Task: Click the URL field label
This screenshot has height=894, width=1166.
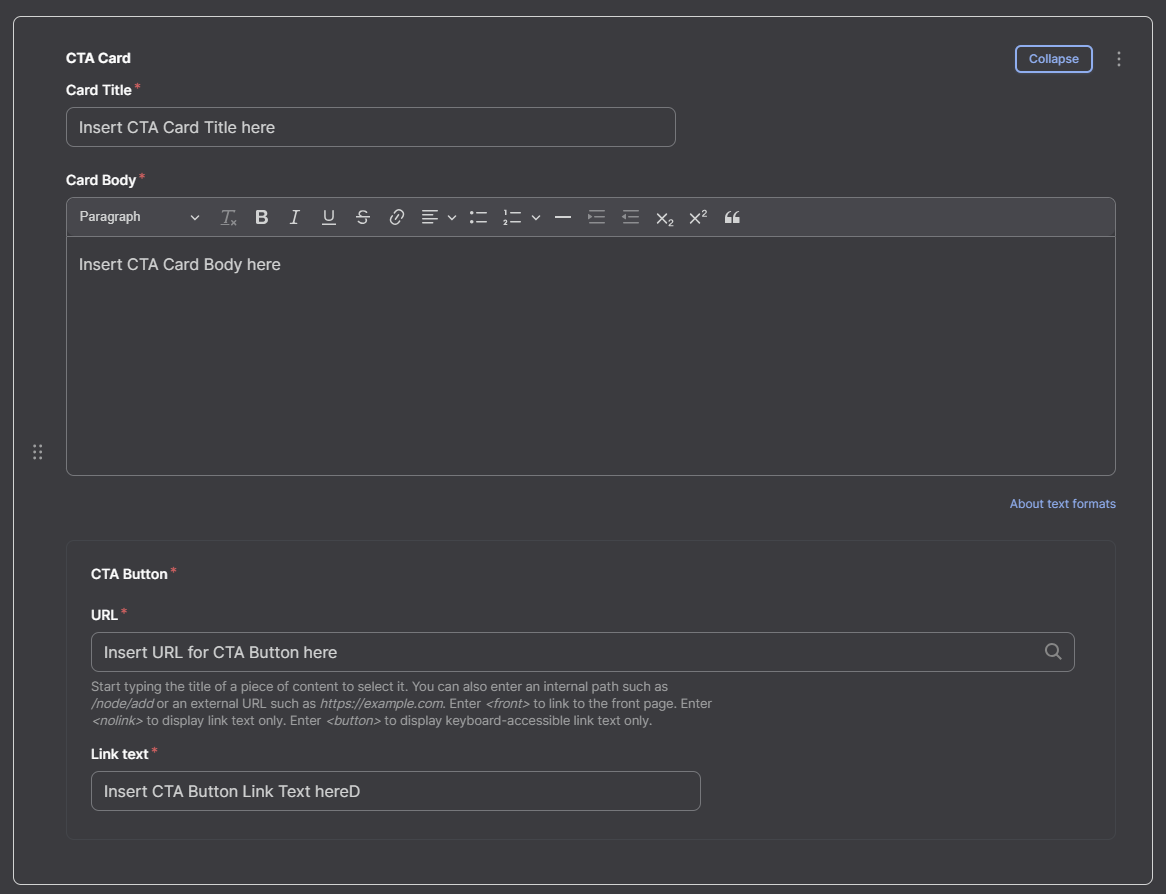Action: tap(104, 615)
